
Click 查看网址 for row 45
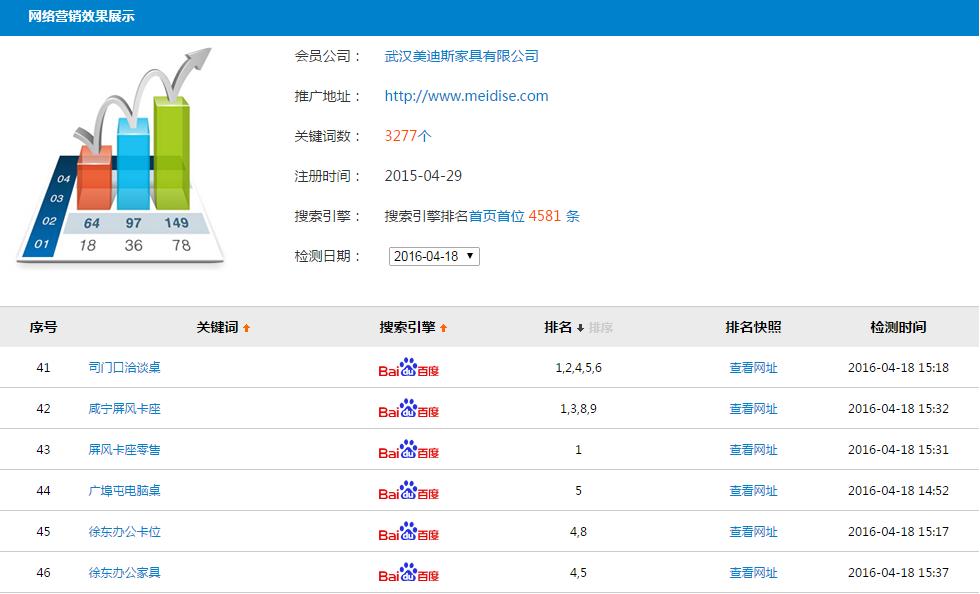coord(753,532)
